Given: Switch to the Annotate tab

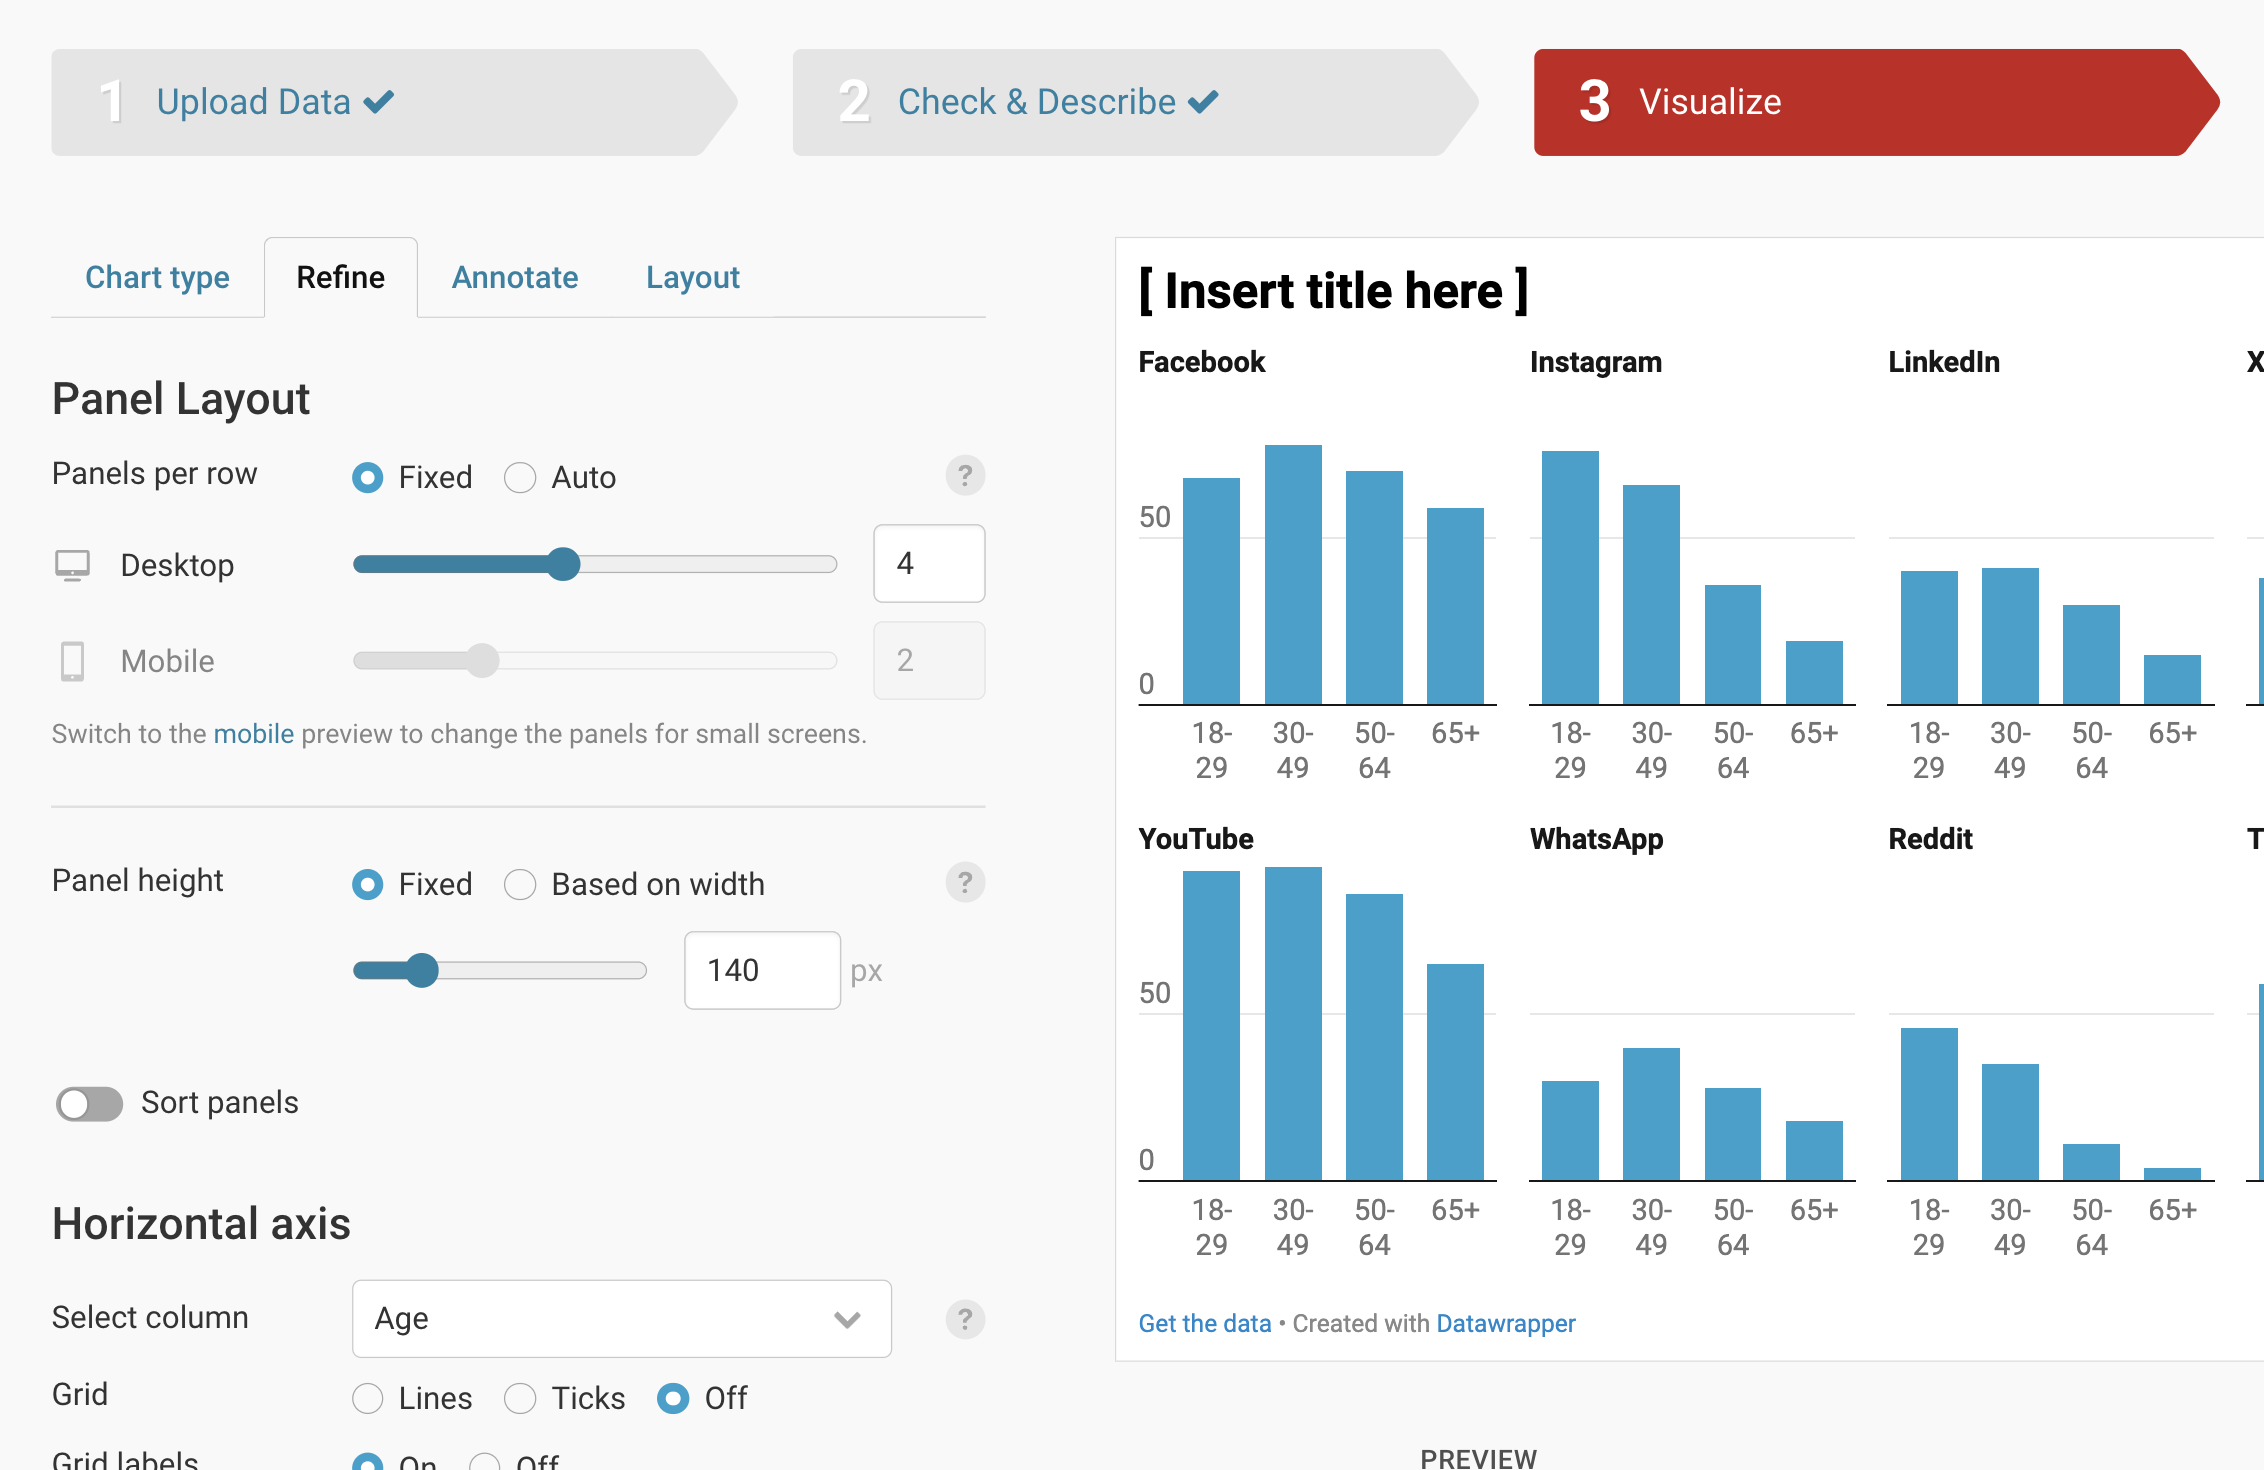Looking at the screenshot, I should [x=514, y=278].
